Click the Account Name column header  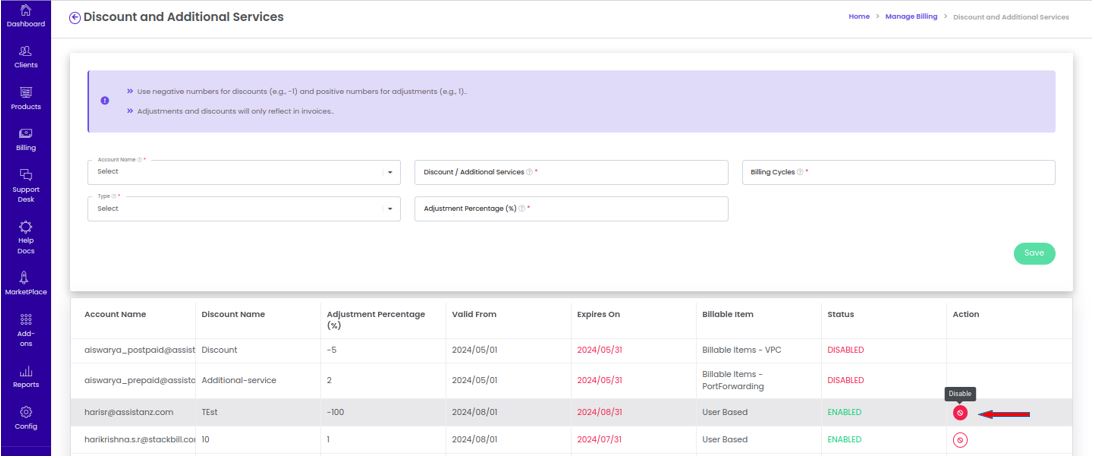pyautogui.click(x=115, y=315)
